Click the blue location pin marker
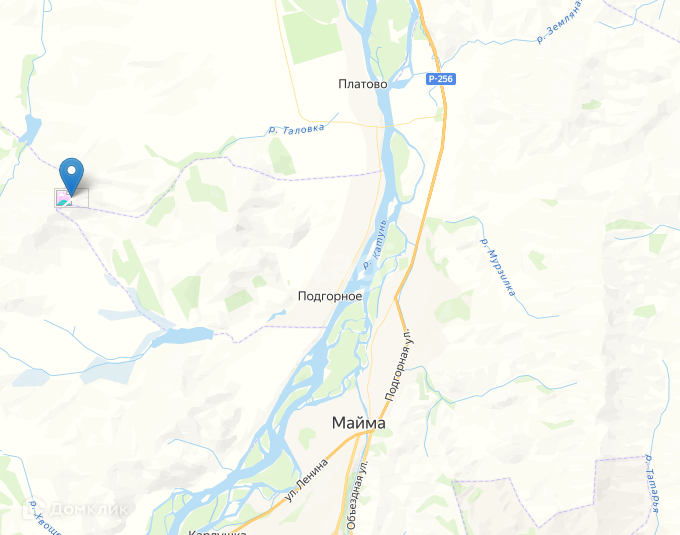 [72, 176]
